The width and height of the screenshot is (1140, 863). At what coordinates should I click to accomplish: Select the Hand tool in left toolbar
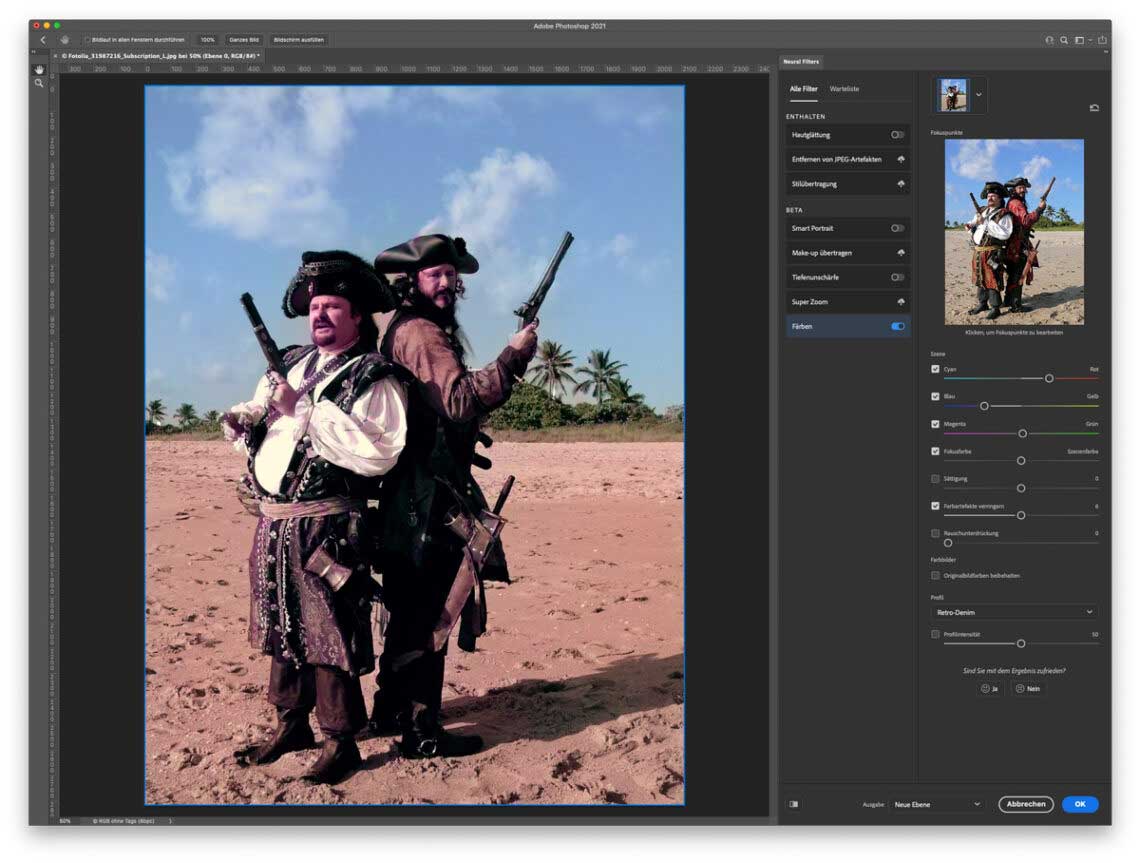(x=39, y=69)
